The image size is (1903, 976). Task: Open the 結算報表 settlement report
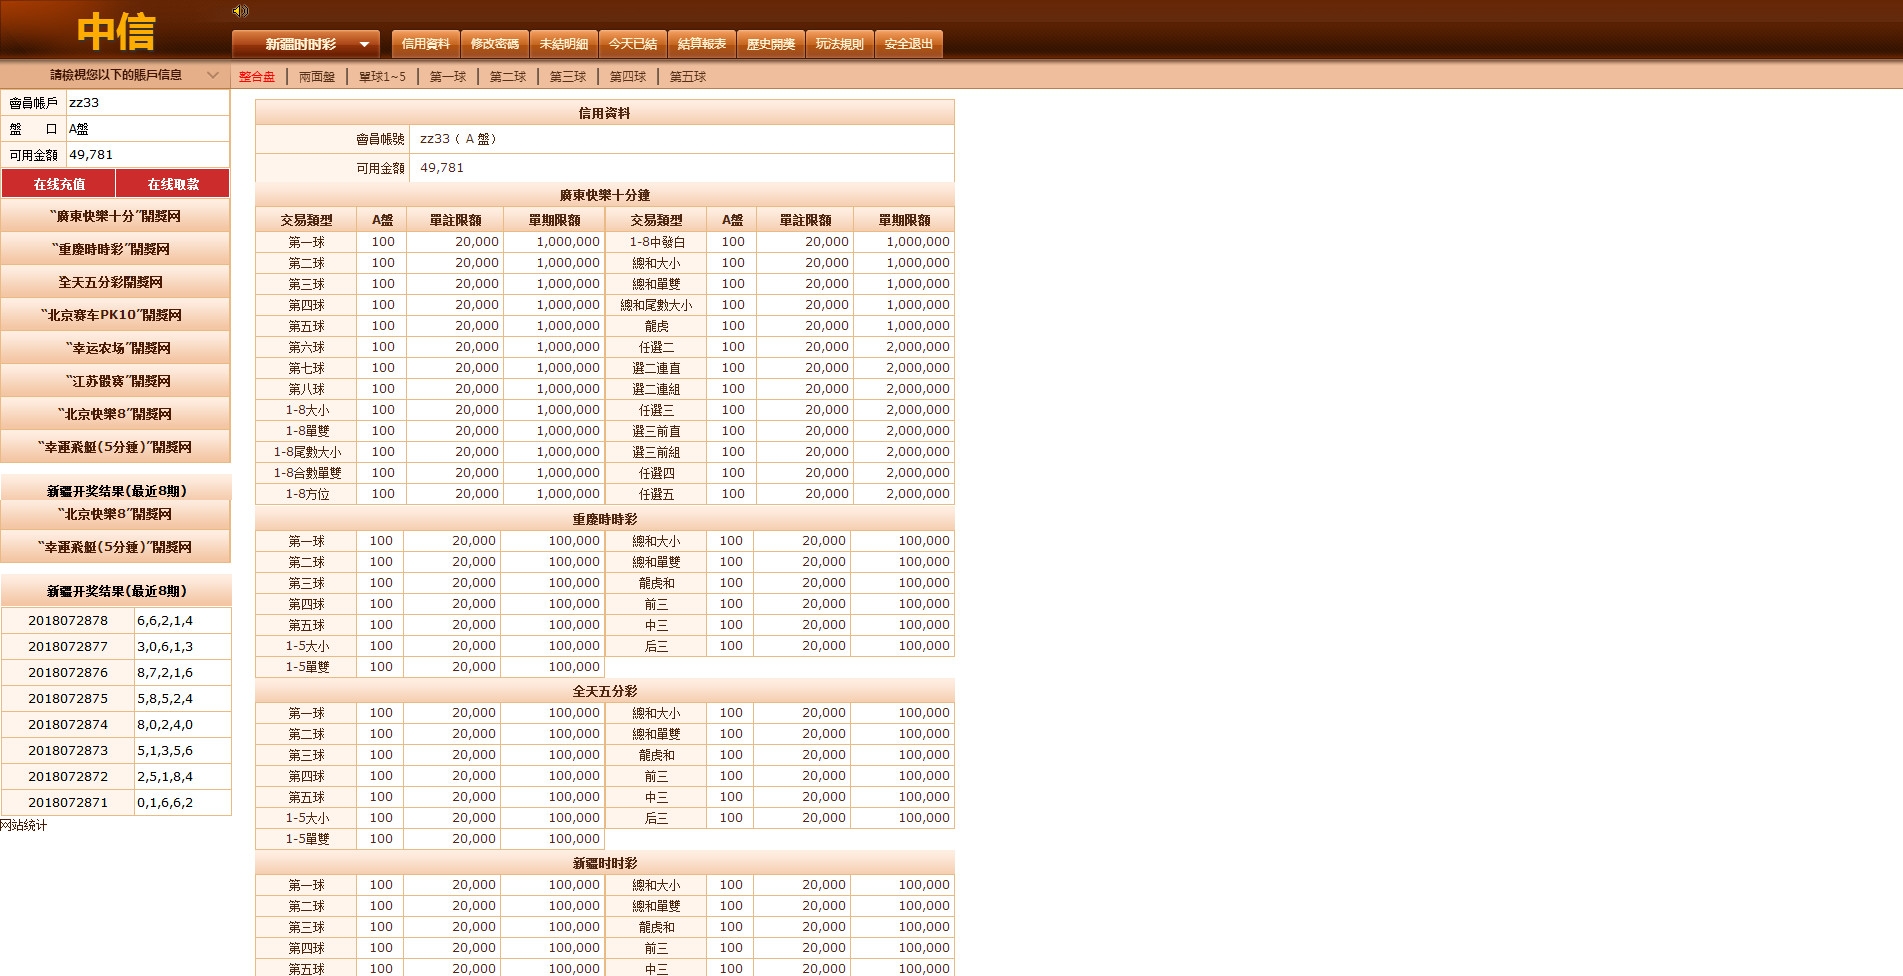pos(701,44)
